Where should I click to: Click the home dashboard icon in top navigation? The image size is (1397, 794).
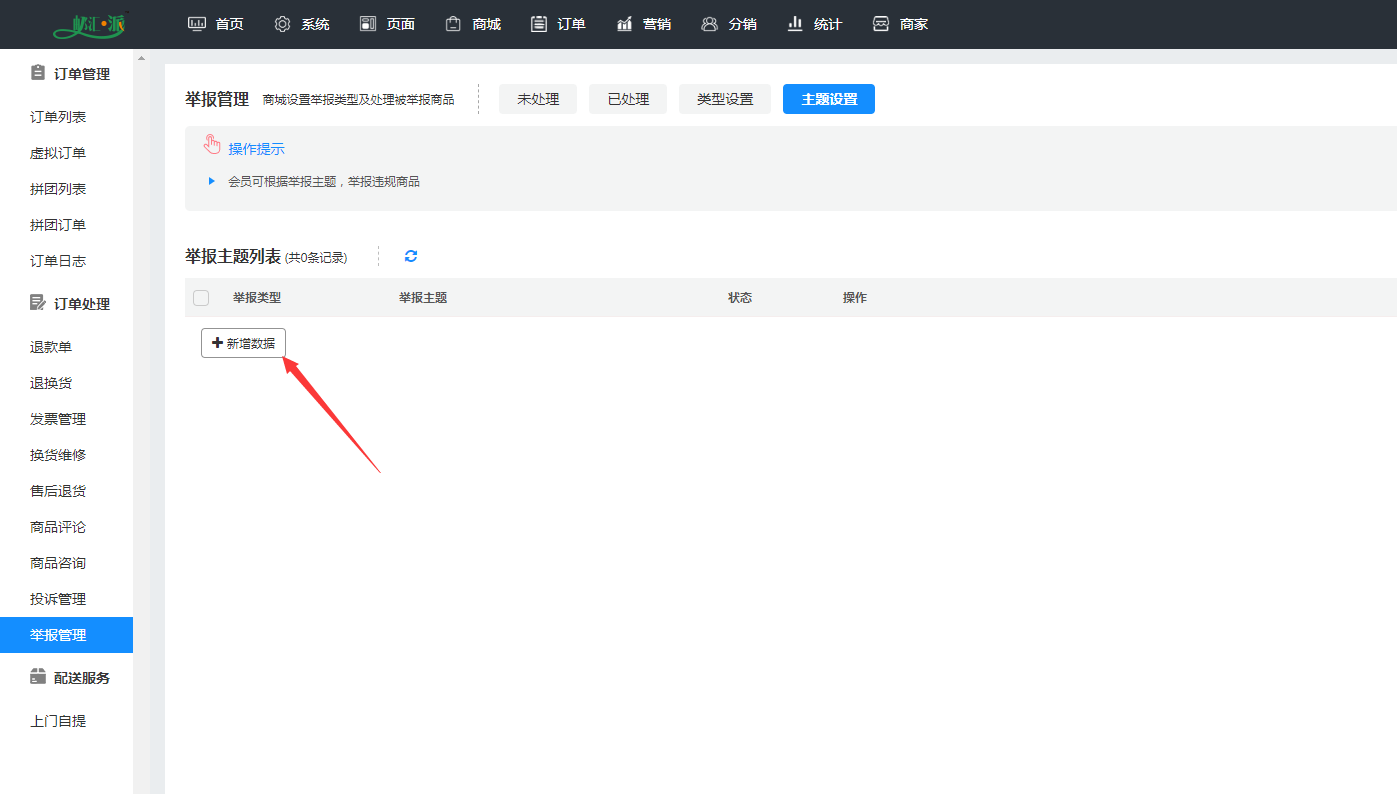coord(198,24)
